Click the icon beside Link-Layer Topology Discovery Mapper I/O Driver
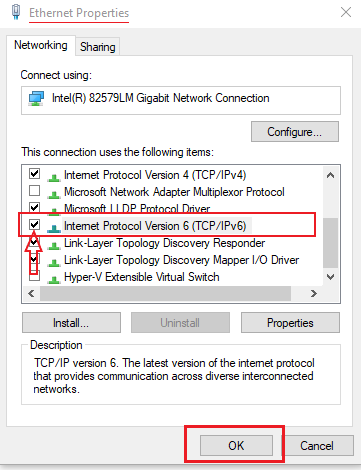This screenshot has height=470, width=361. click(54, 261)
